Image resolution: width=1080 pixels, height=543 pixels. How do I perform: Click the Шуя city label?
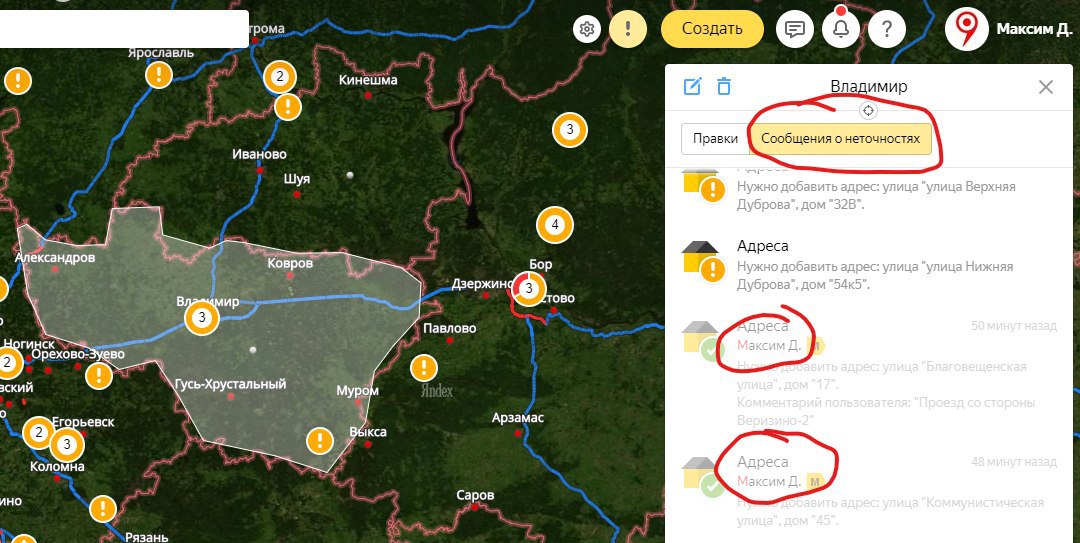click(297, 179)
